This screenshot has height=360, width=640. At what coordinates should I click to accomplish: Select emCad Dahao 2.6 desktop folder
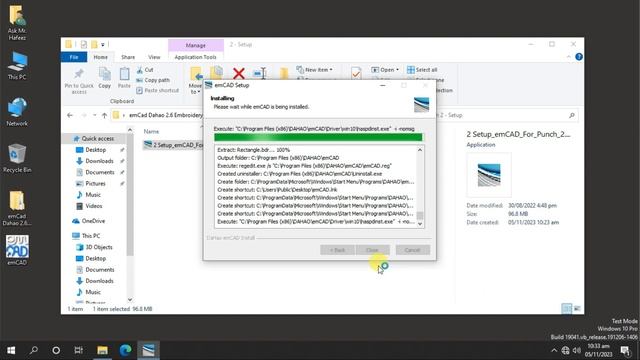point(17,208)
